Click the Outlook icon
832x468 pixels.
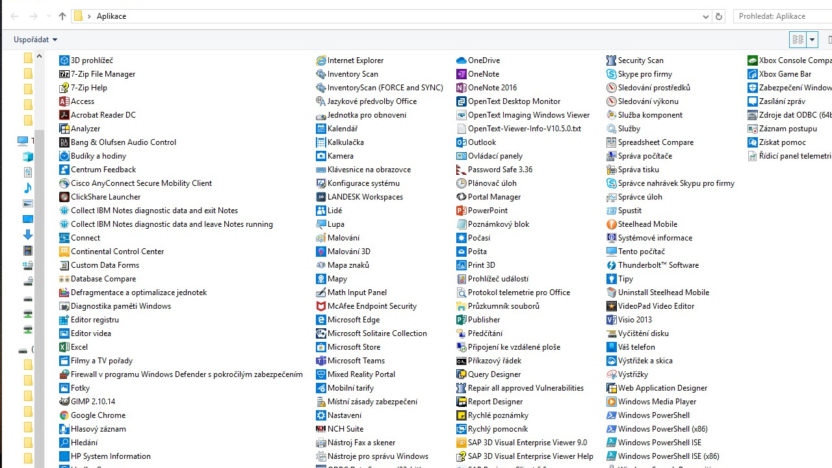(x=461, y=142)
